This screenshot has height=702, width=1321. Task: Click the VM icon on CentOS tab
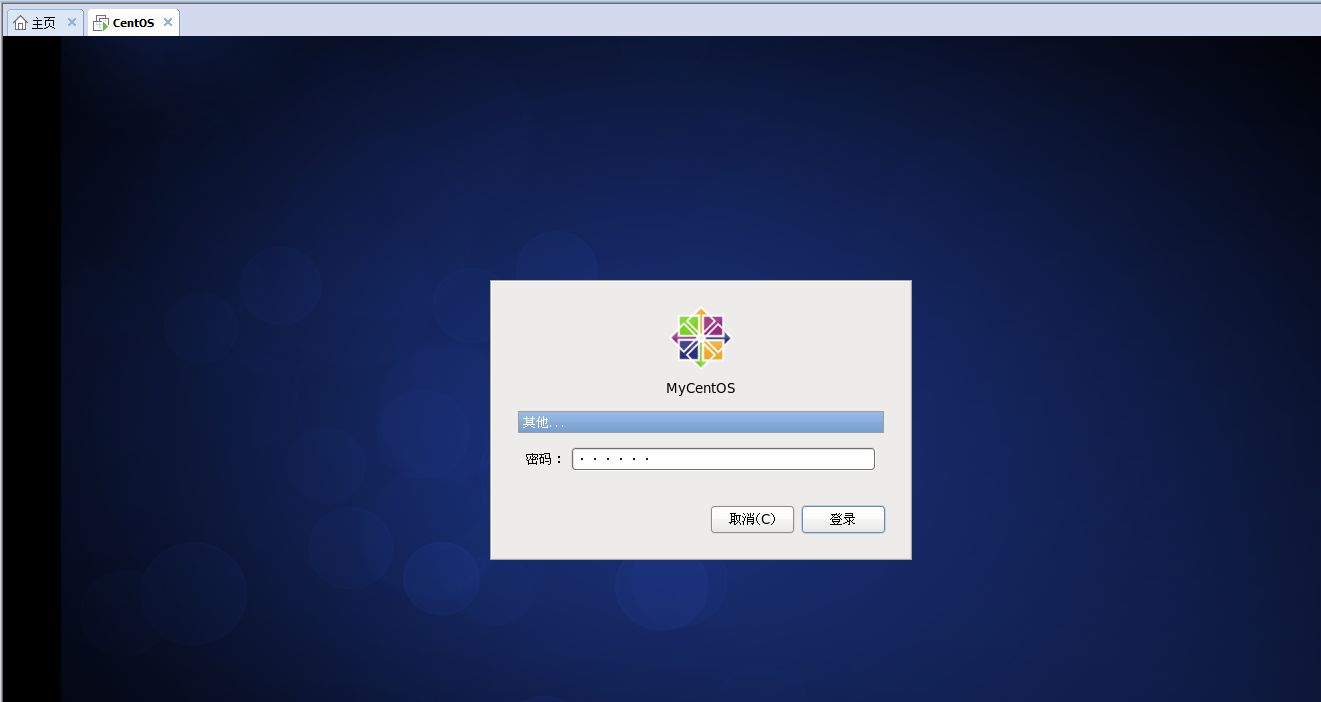(101, 23)
